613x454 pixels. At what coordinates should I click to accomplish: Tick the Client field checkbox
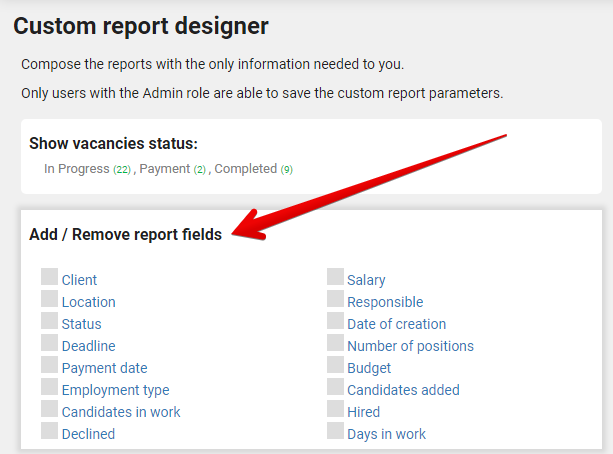(49, 277)
